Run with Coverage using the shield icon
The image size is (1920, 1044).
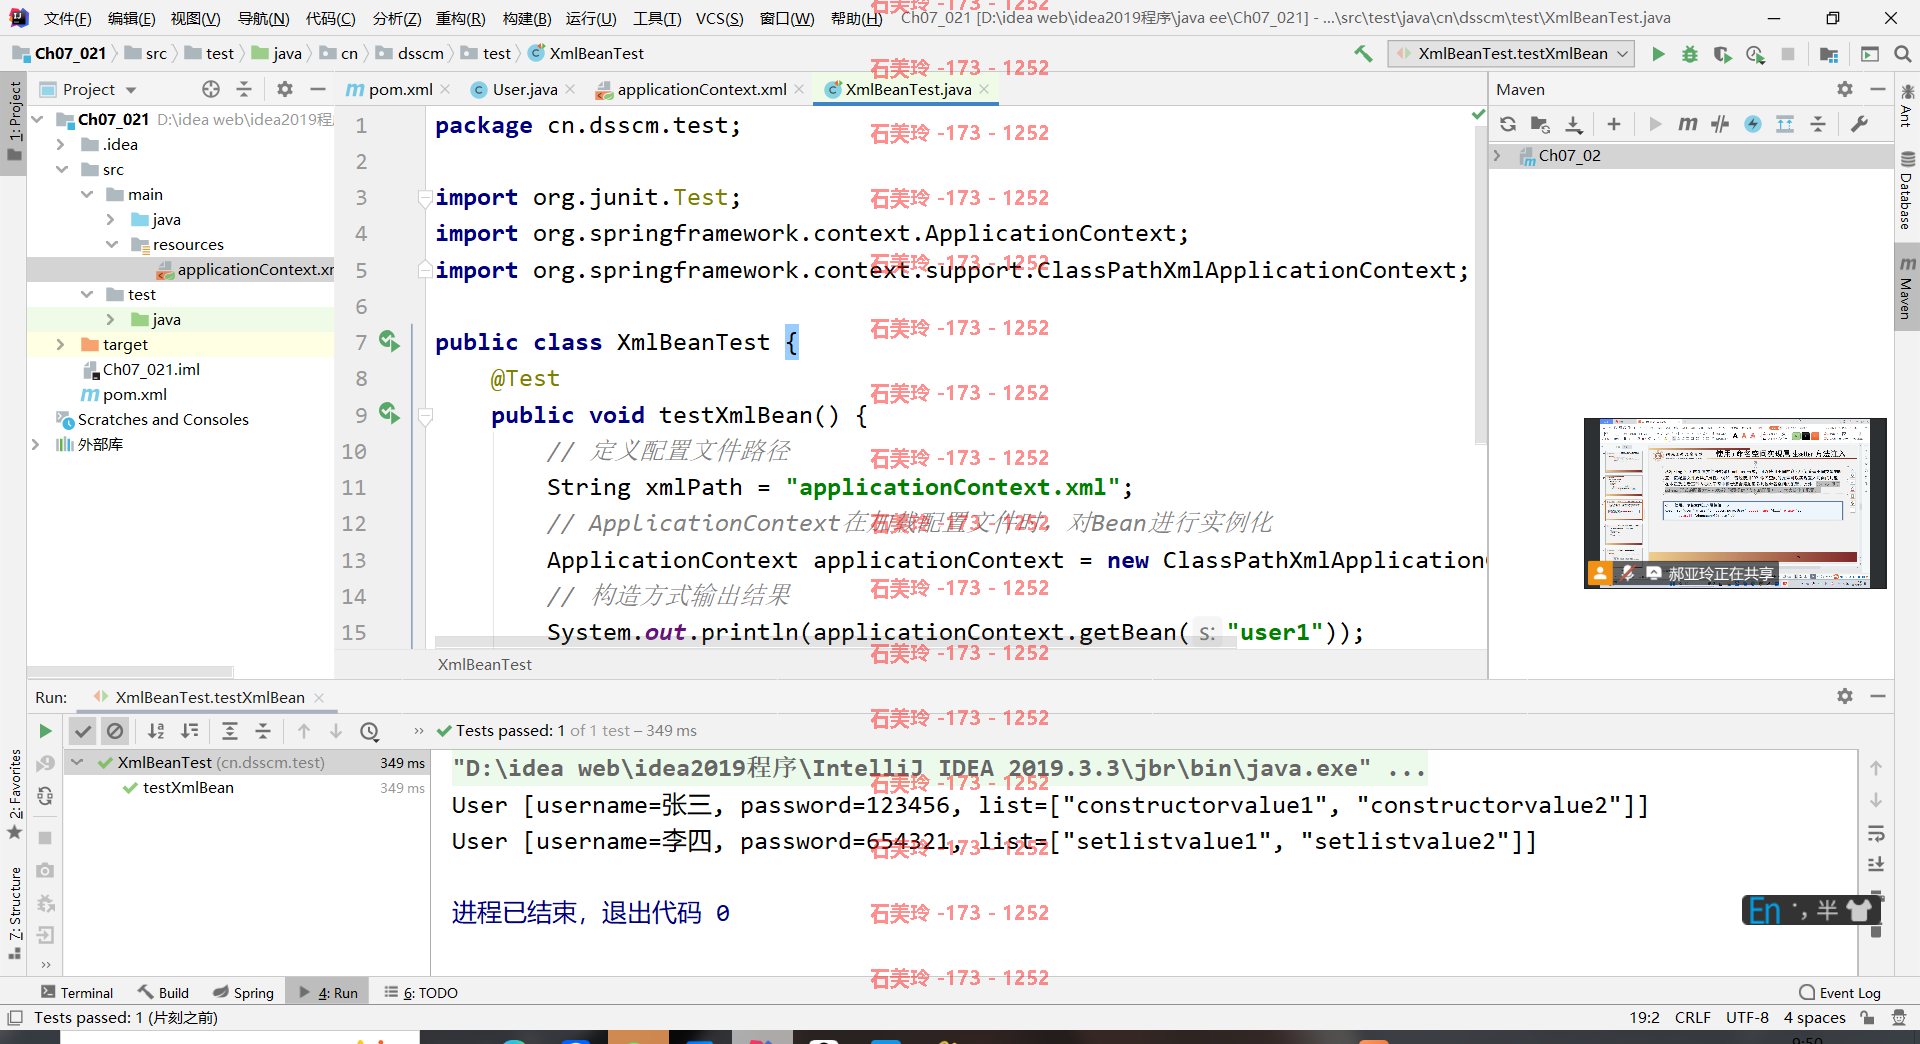point(1722,54)
